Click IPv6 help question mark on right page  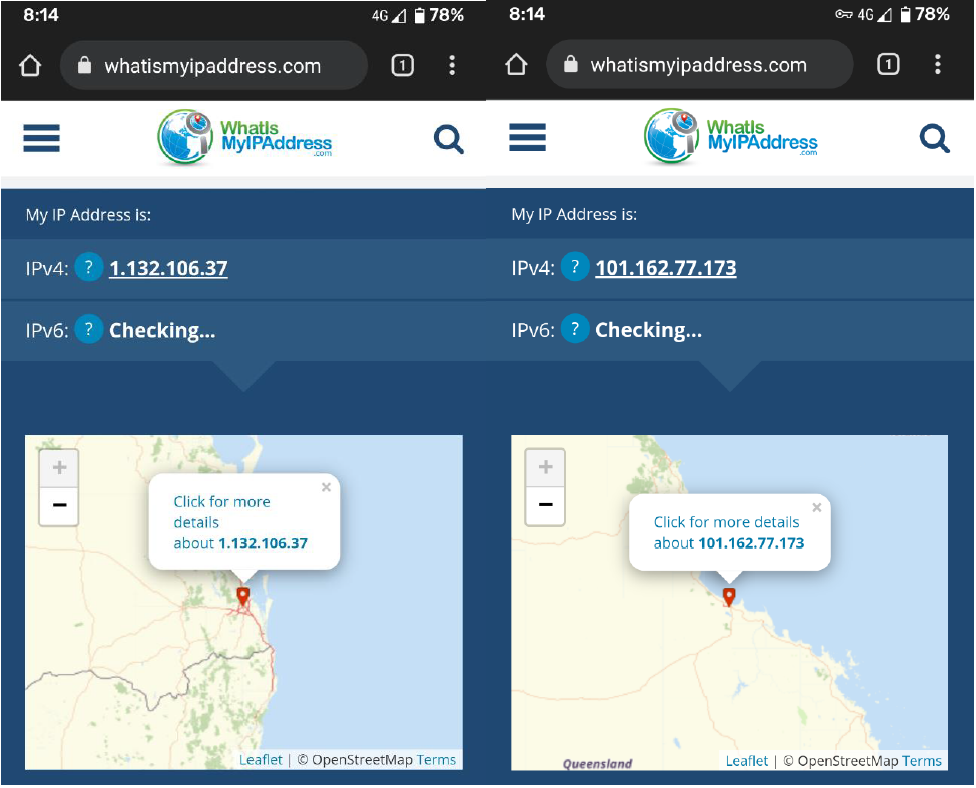pos(575,329)
